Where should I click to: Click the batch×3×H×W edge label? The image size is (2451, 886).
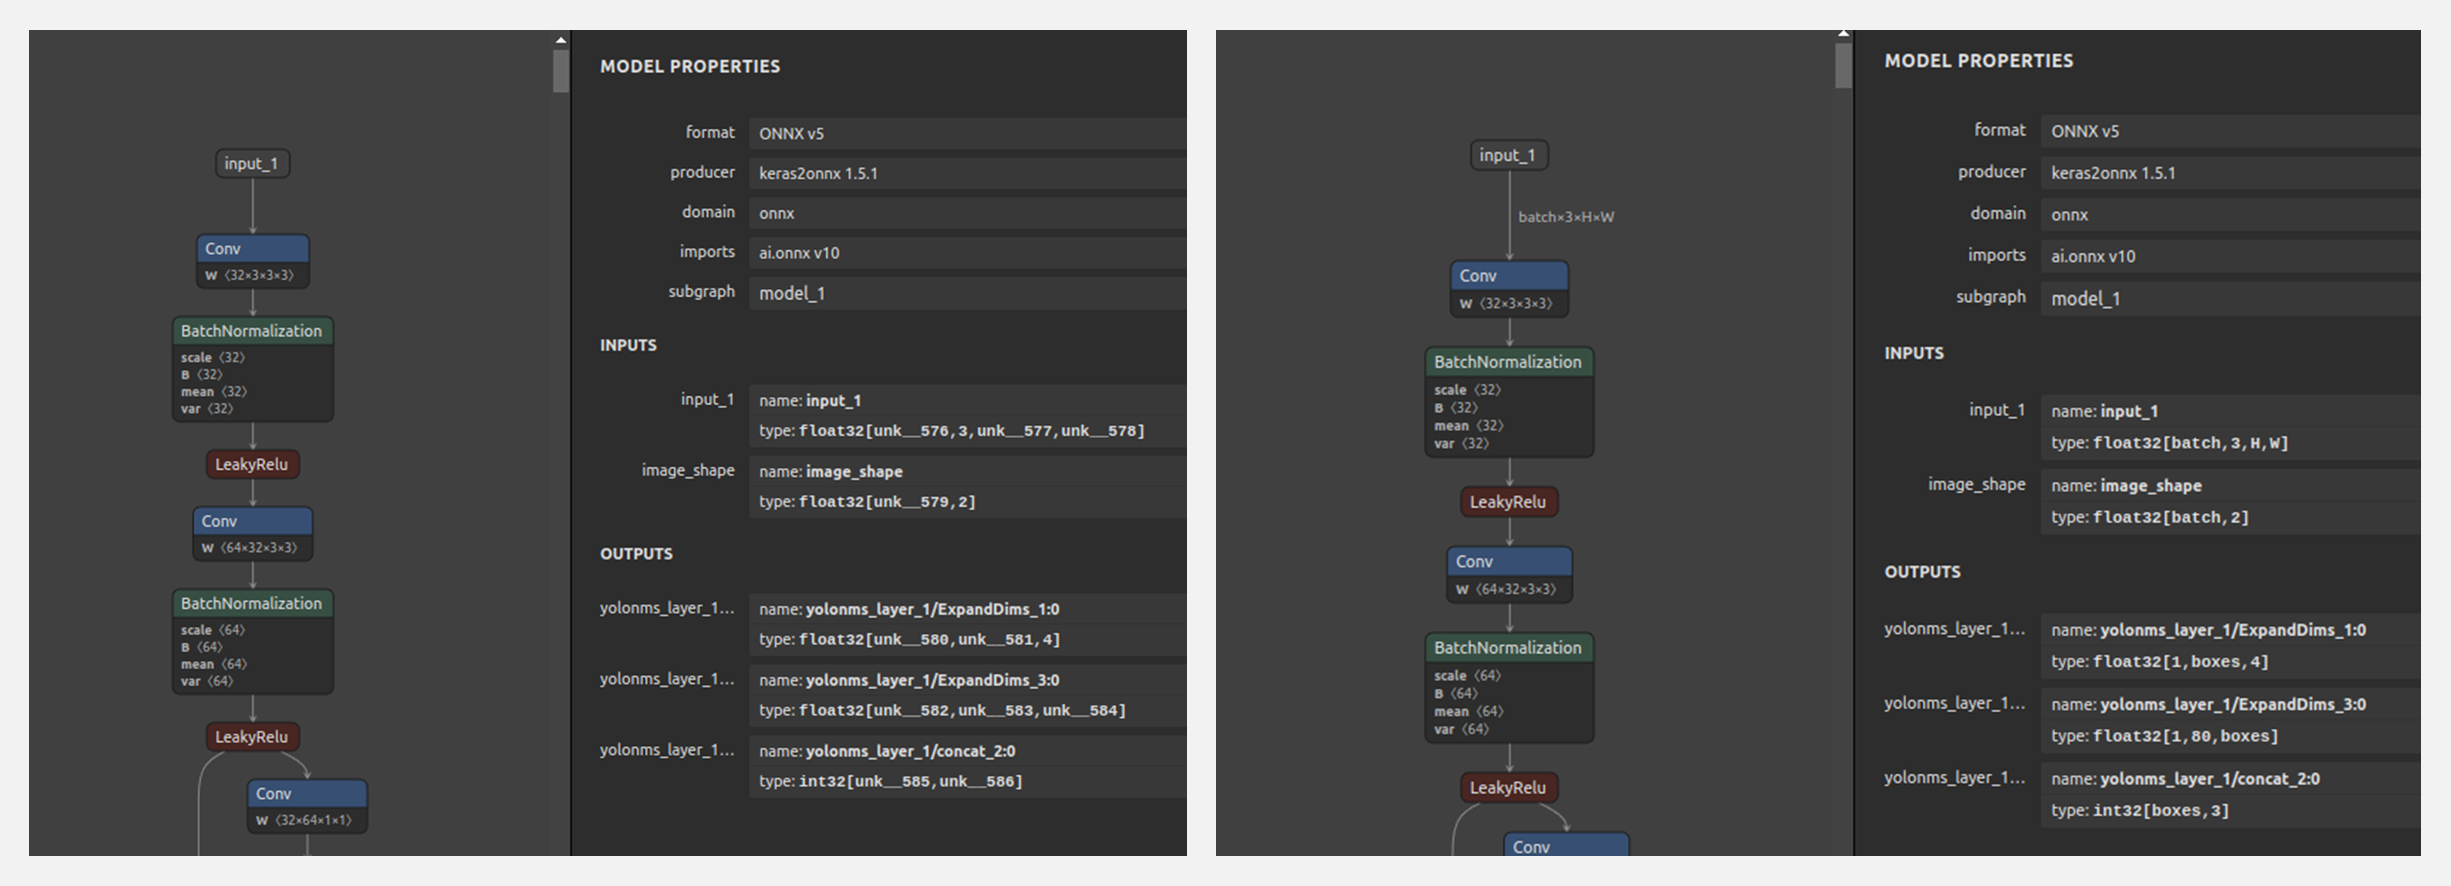[1566, 217]
